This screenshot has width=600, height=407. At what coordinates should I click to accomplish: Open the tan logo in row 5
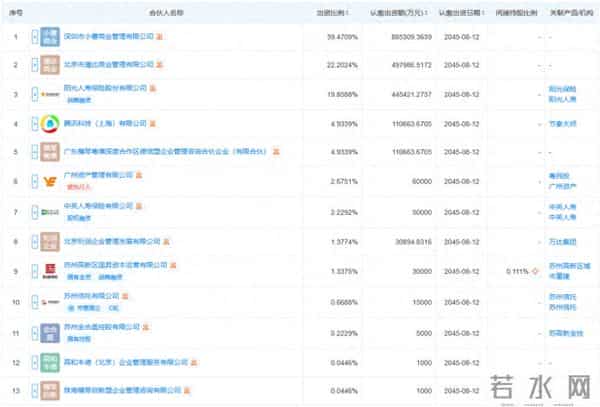click(x=50, y=152)
